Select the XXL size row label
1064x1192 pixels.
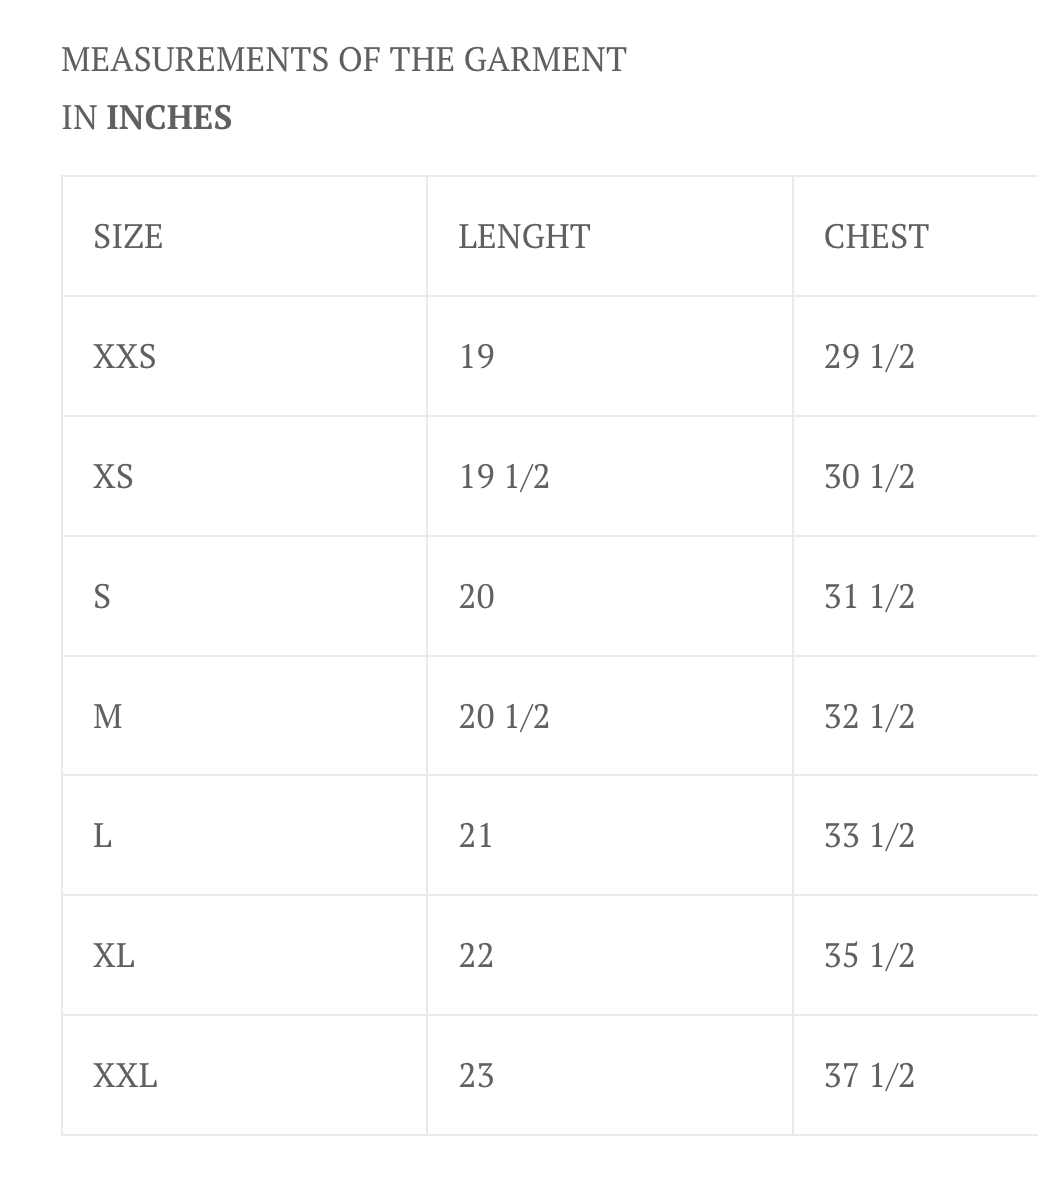pos(125,1077)
